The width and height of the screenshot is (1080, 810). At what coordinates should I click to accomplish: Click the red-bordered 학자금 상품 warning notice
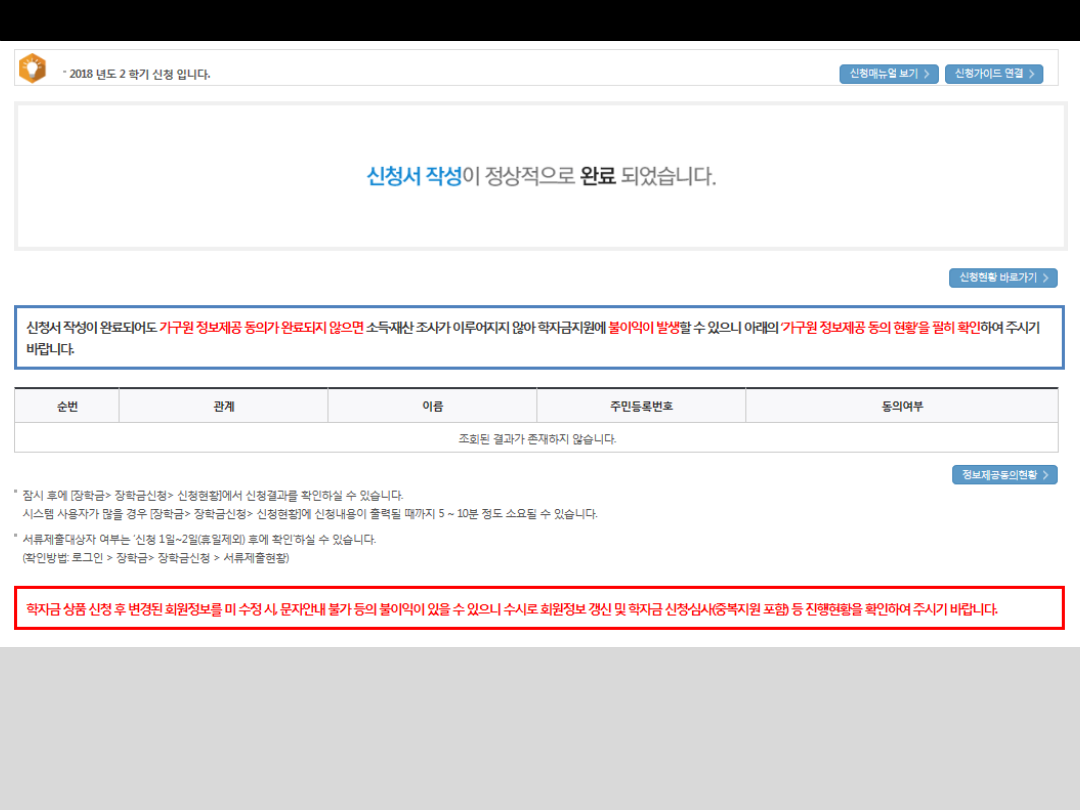pyautogui.click(x=539, y=608)
